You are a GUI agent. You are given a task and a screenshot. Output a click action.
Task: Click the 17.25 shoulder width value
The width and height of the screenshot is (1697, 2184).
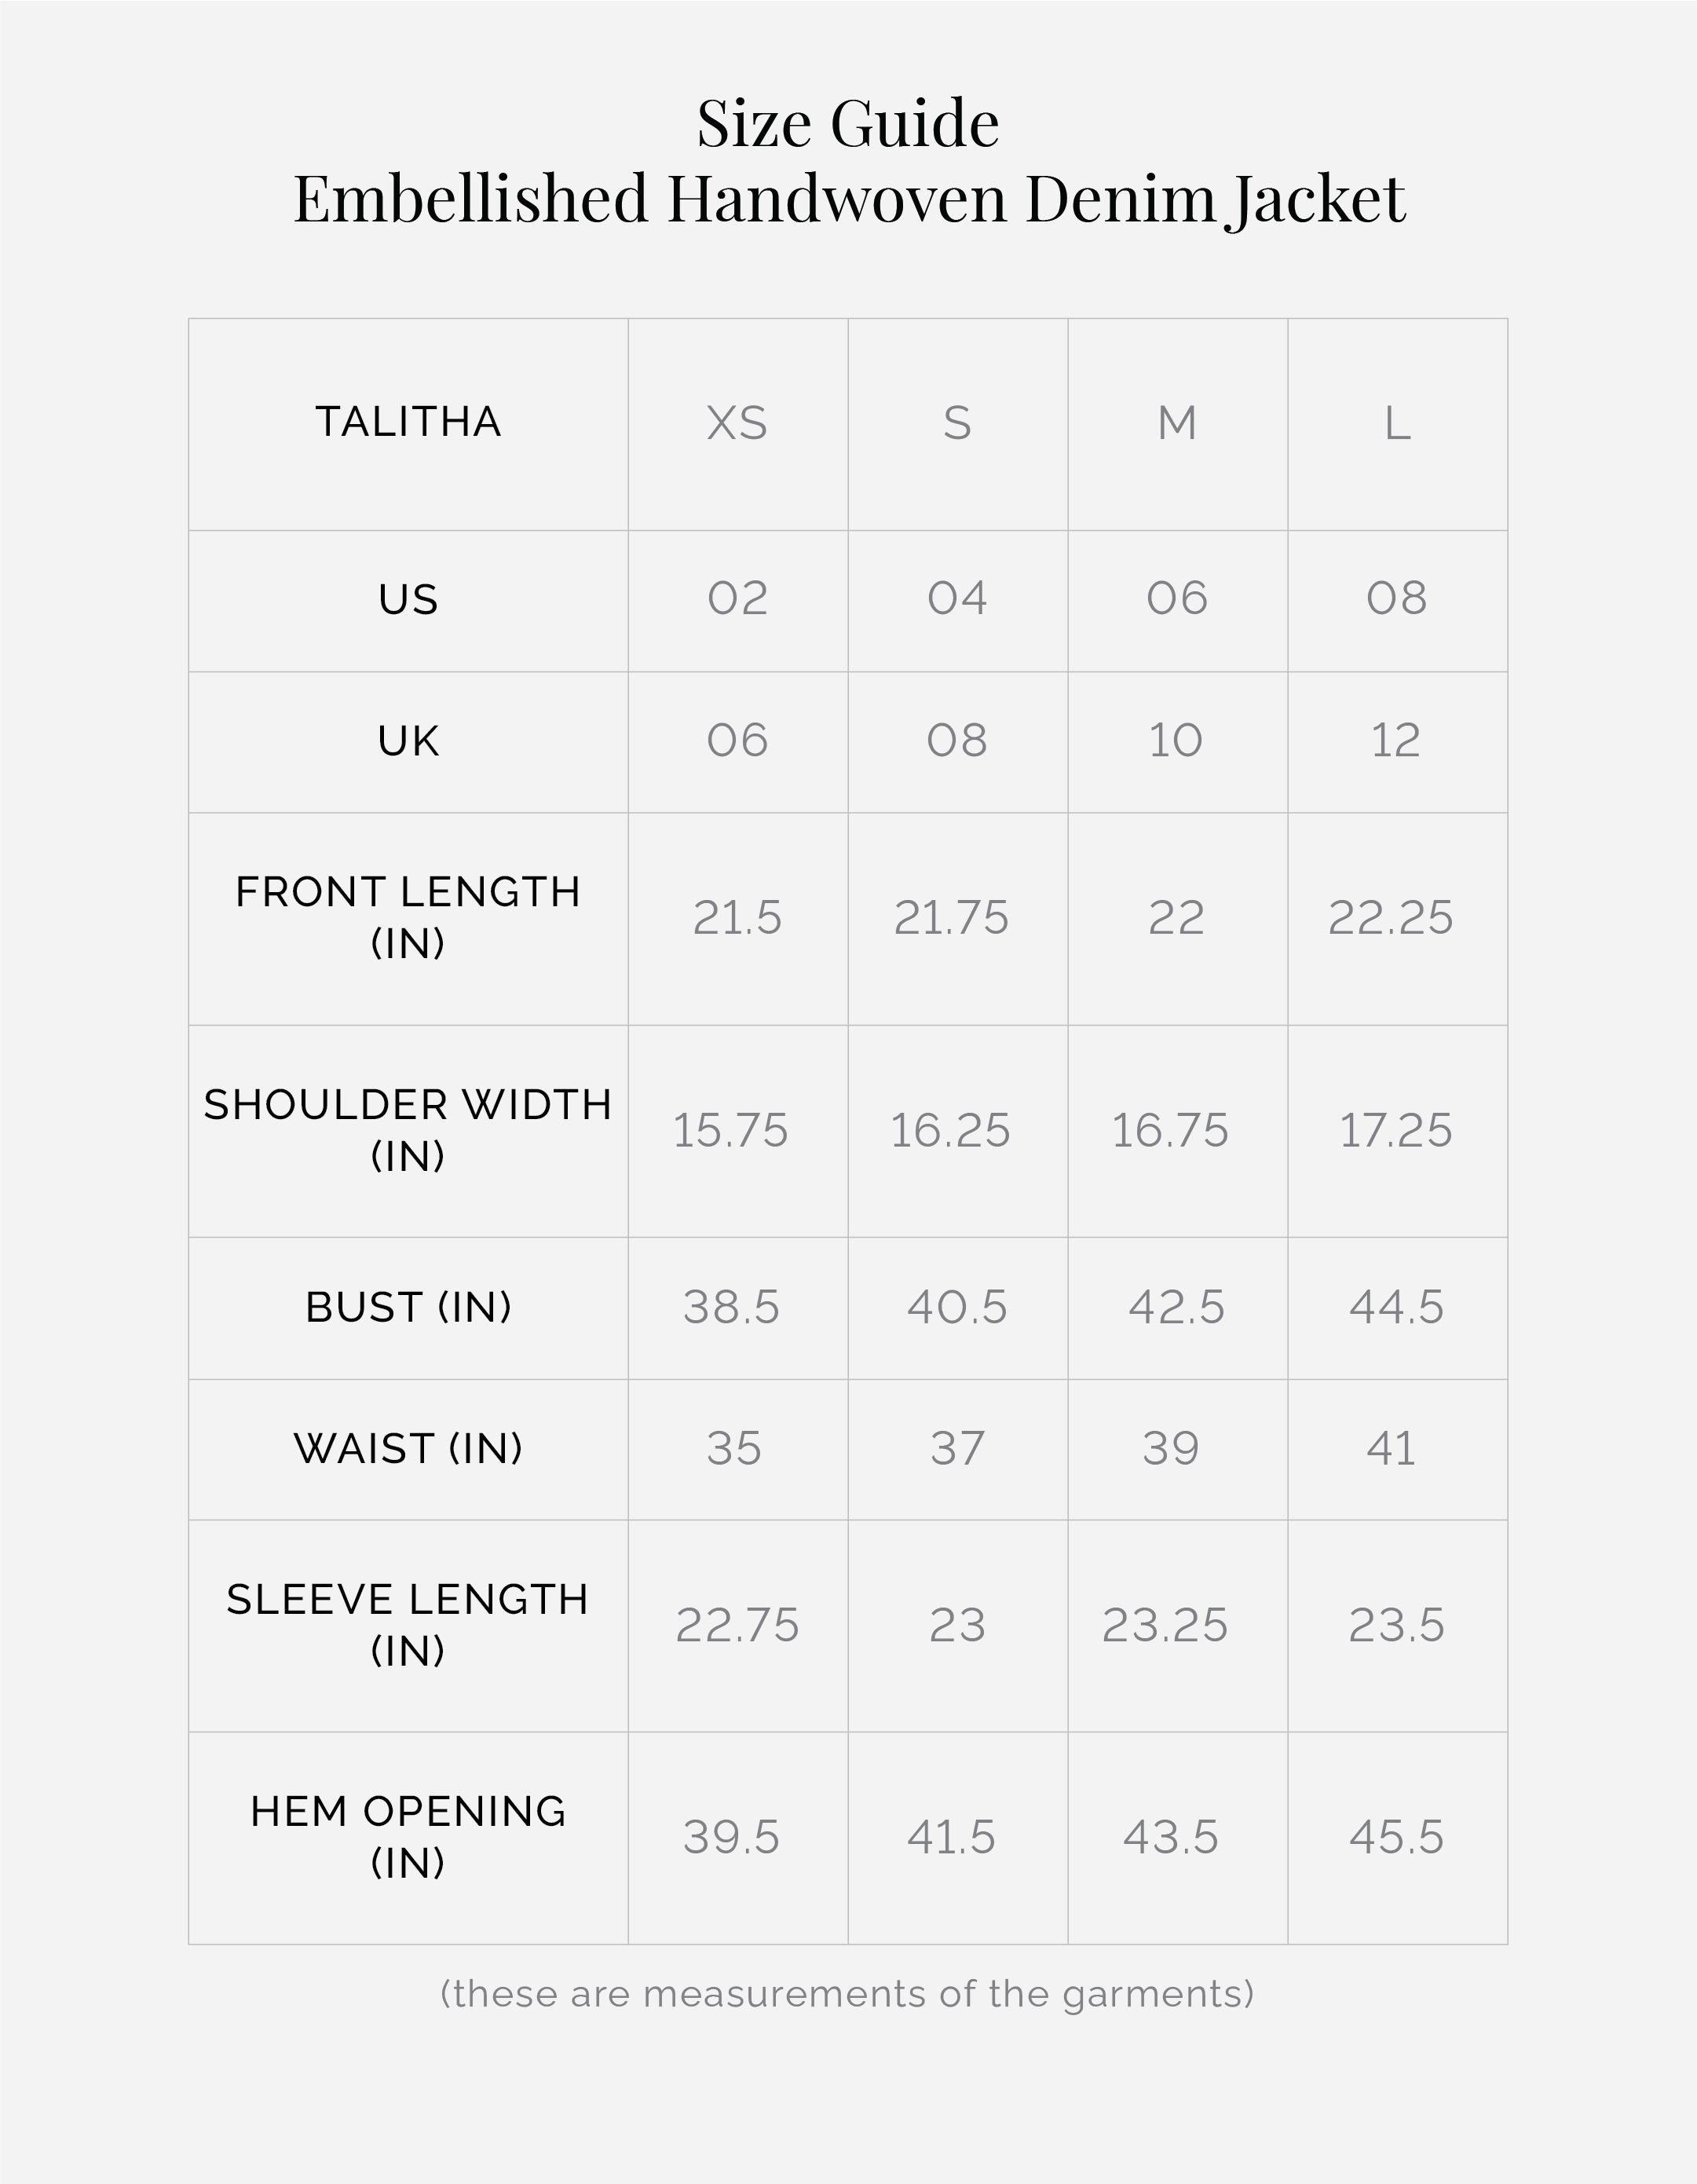point(1395,1131)
